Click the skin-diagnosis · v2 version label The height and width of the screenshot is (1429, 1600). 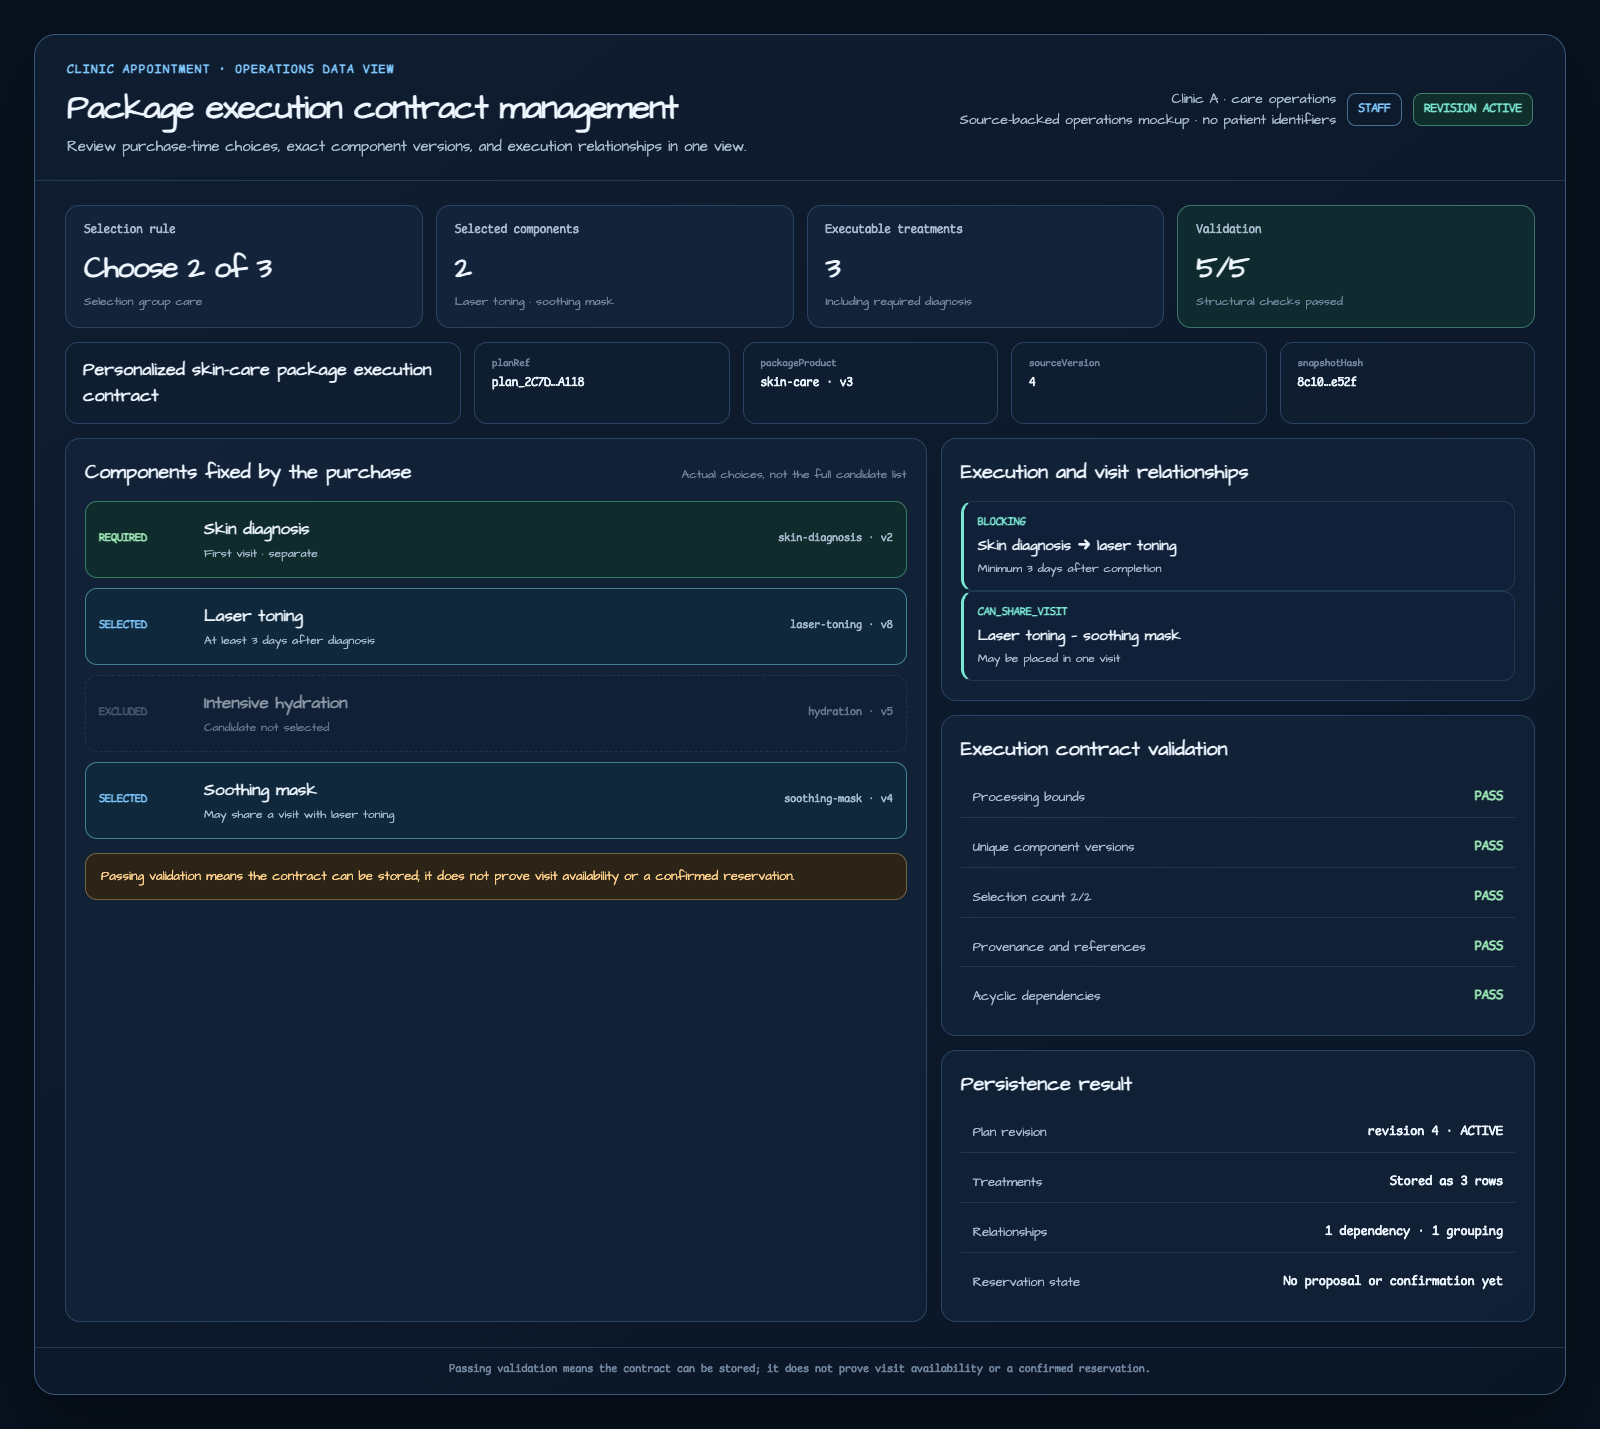[835, 538]
